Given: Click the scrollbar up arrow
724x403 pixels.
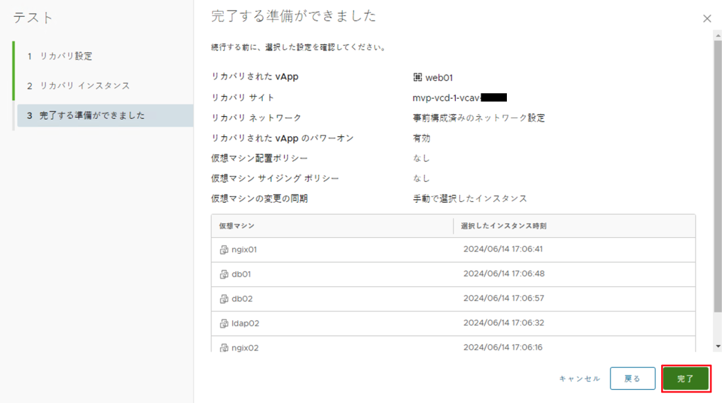Looking at the screenshot, I should [718, 35].
